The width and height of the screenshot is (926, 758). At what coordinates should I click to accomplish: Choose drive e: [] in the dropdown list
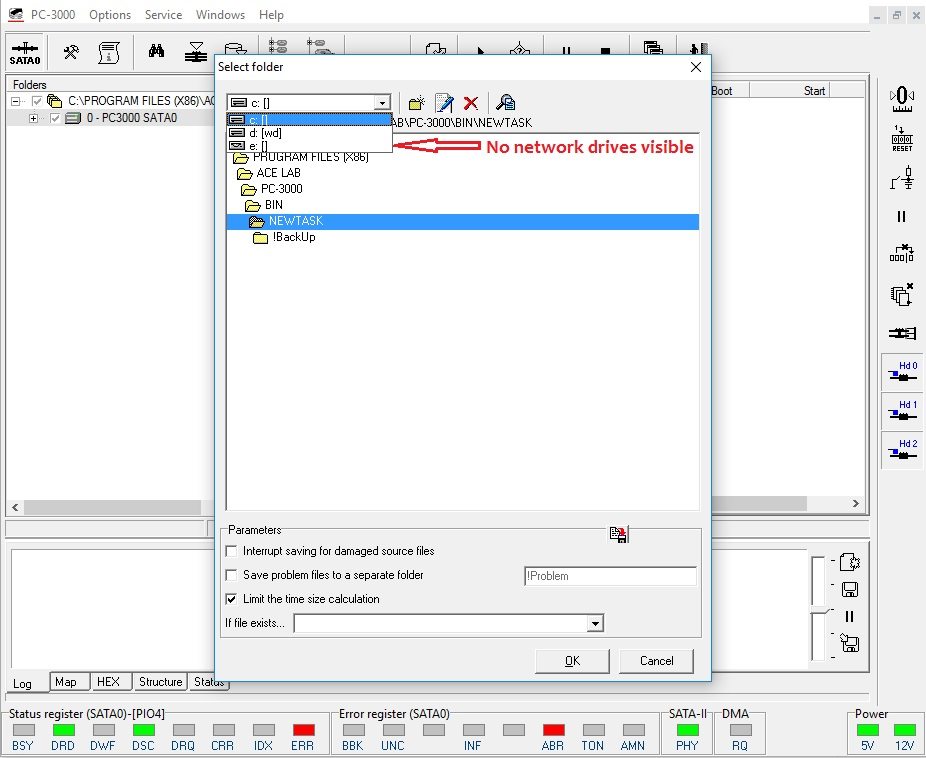(309, 145)
